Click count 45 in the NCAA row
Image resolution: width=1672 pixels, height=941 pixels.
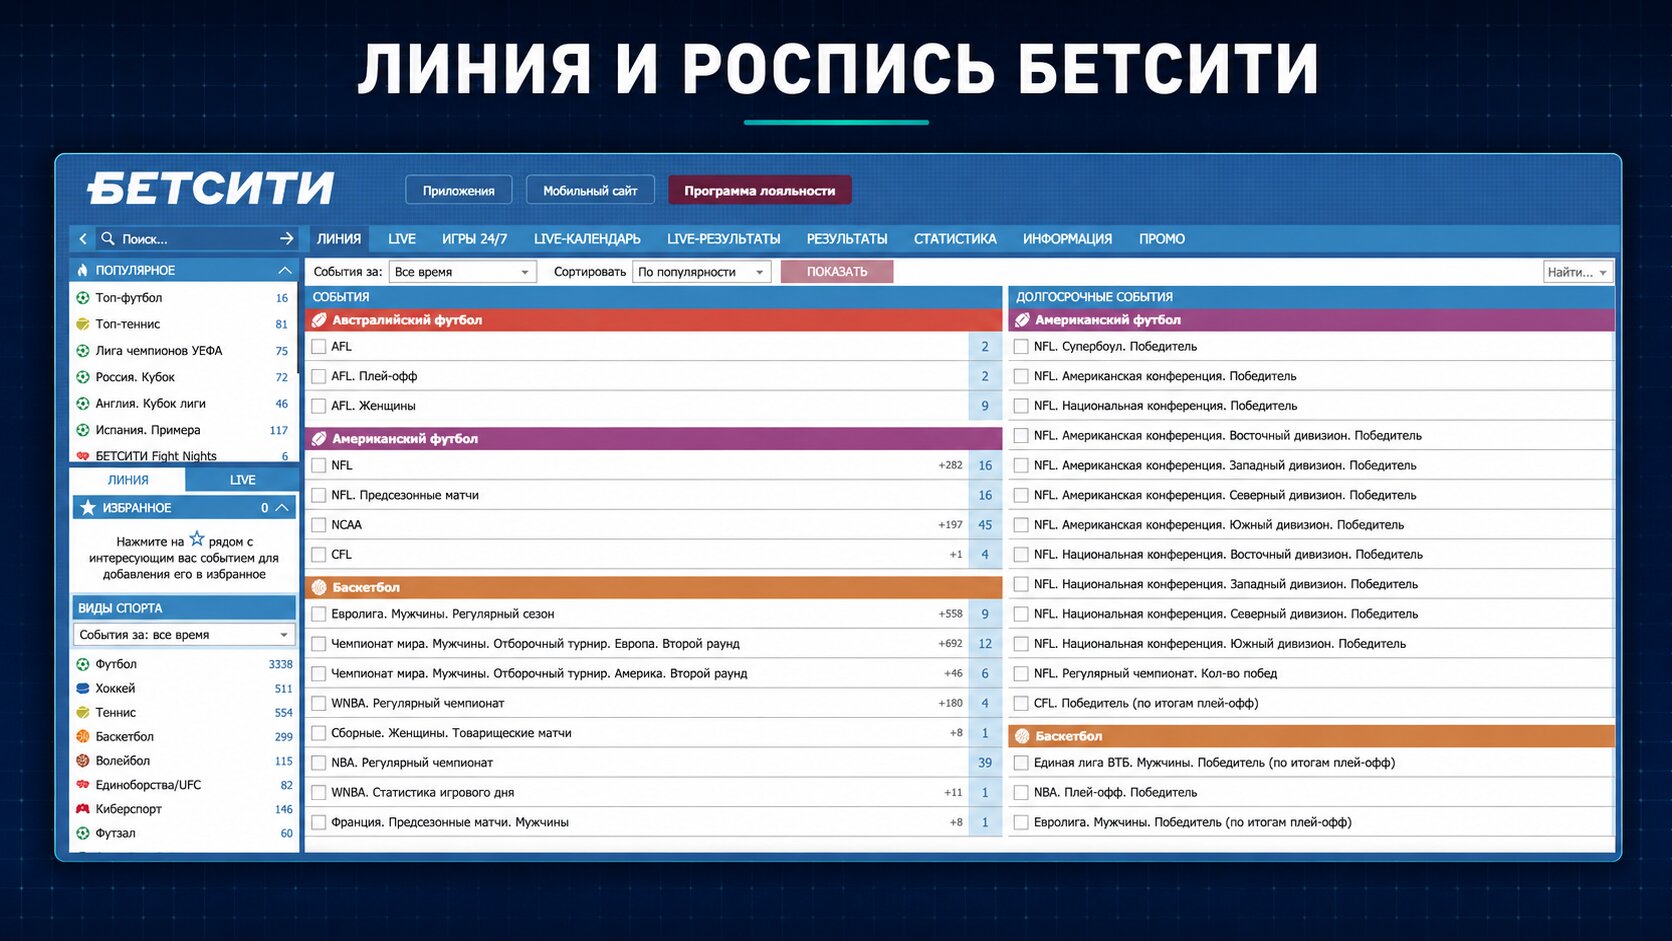985,525
